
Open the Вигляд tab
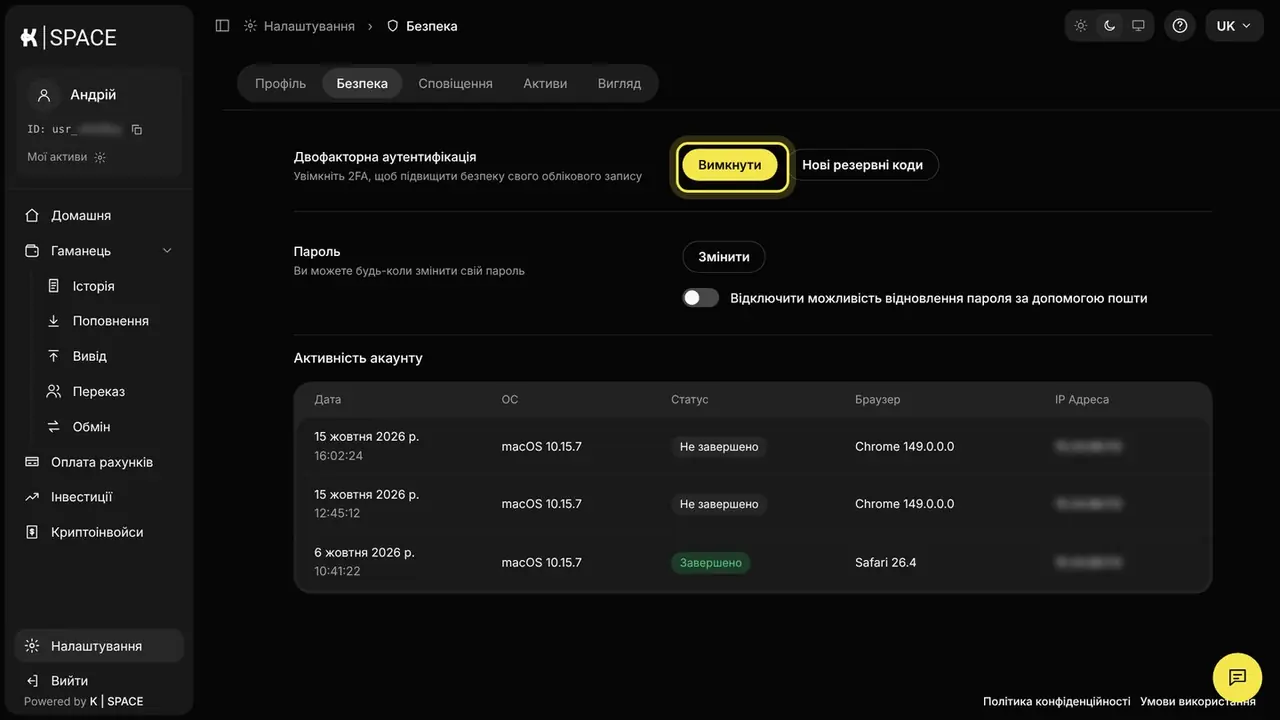[x=619, y=84]
